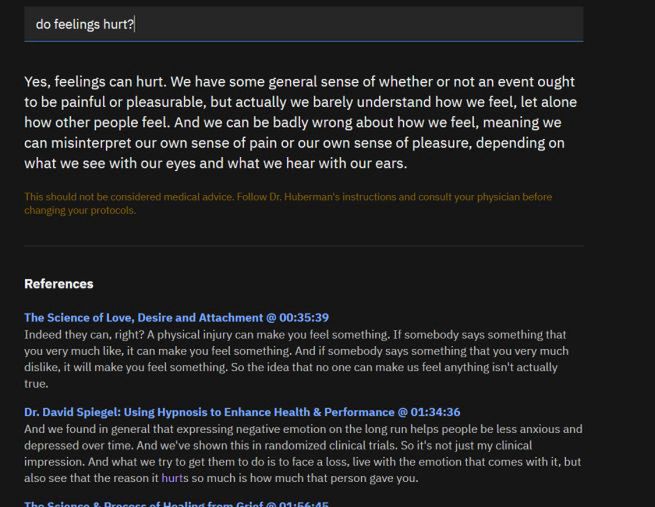Click the excerpt starting 'Indeed they can, right?'
Image resolution: width=655 pixels, height=507 pixels.
point(296,359)
